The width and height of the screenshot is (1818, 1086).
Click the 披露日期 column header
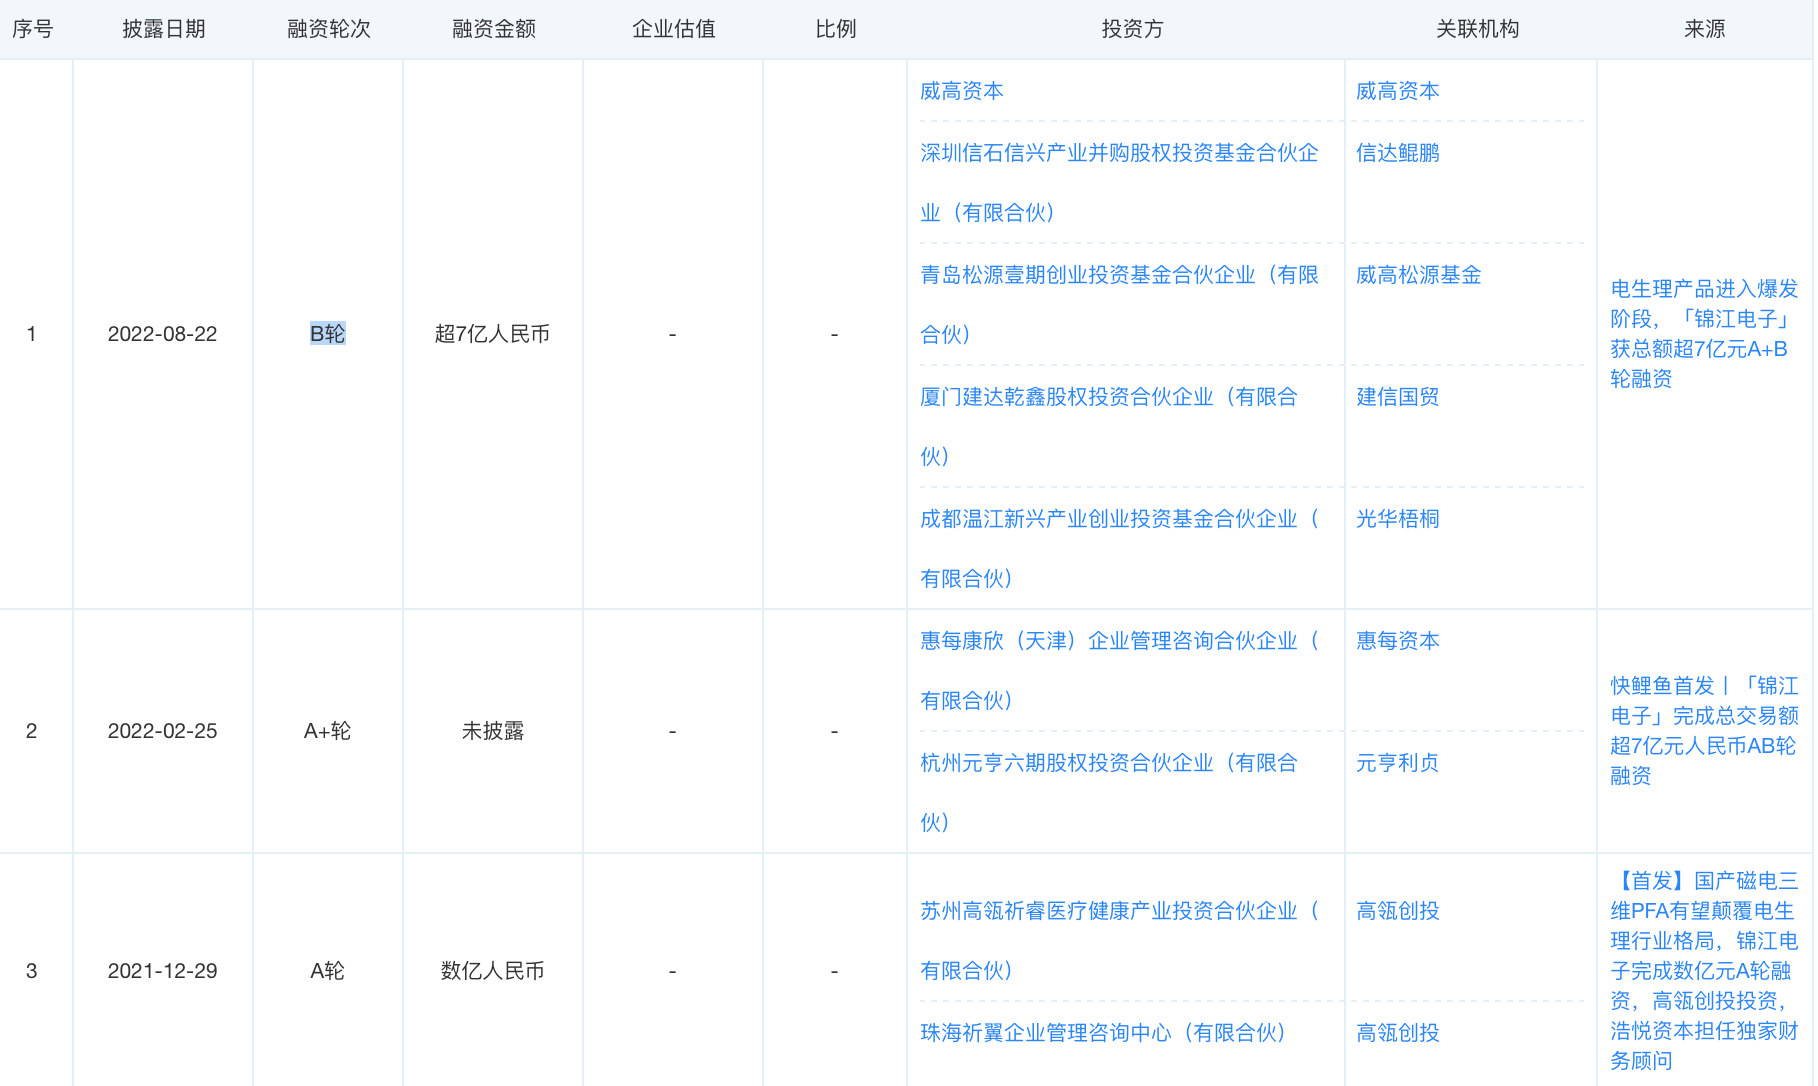tap(163, 29)
